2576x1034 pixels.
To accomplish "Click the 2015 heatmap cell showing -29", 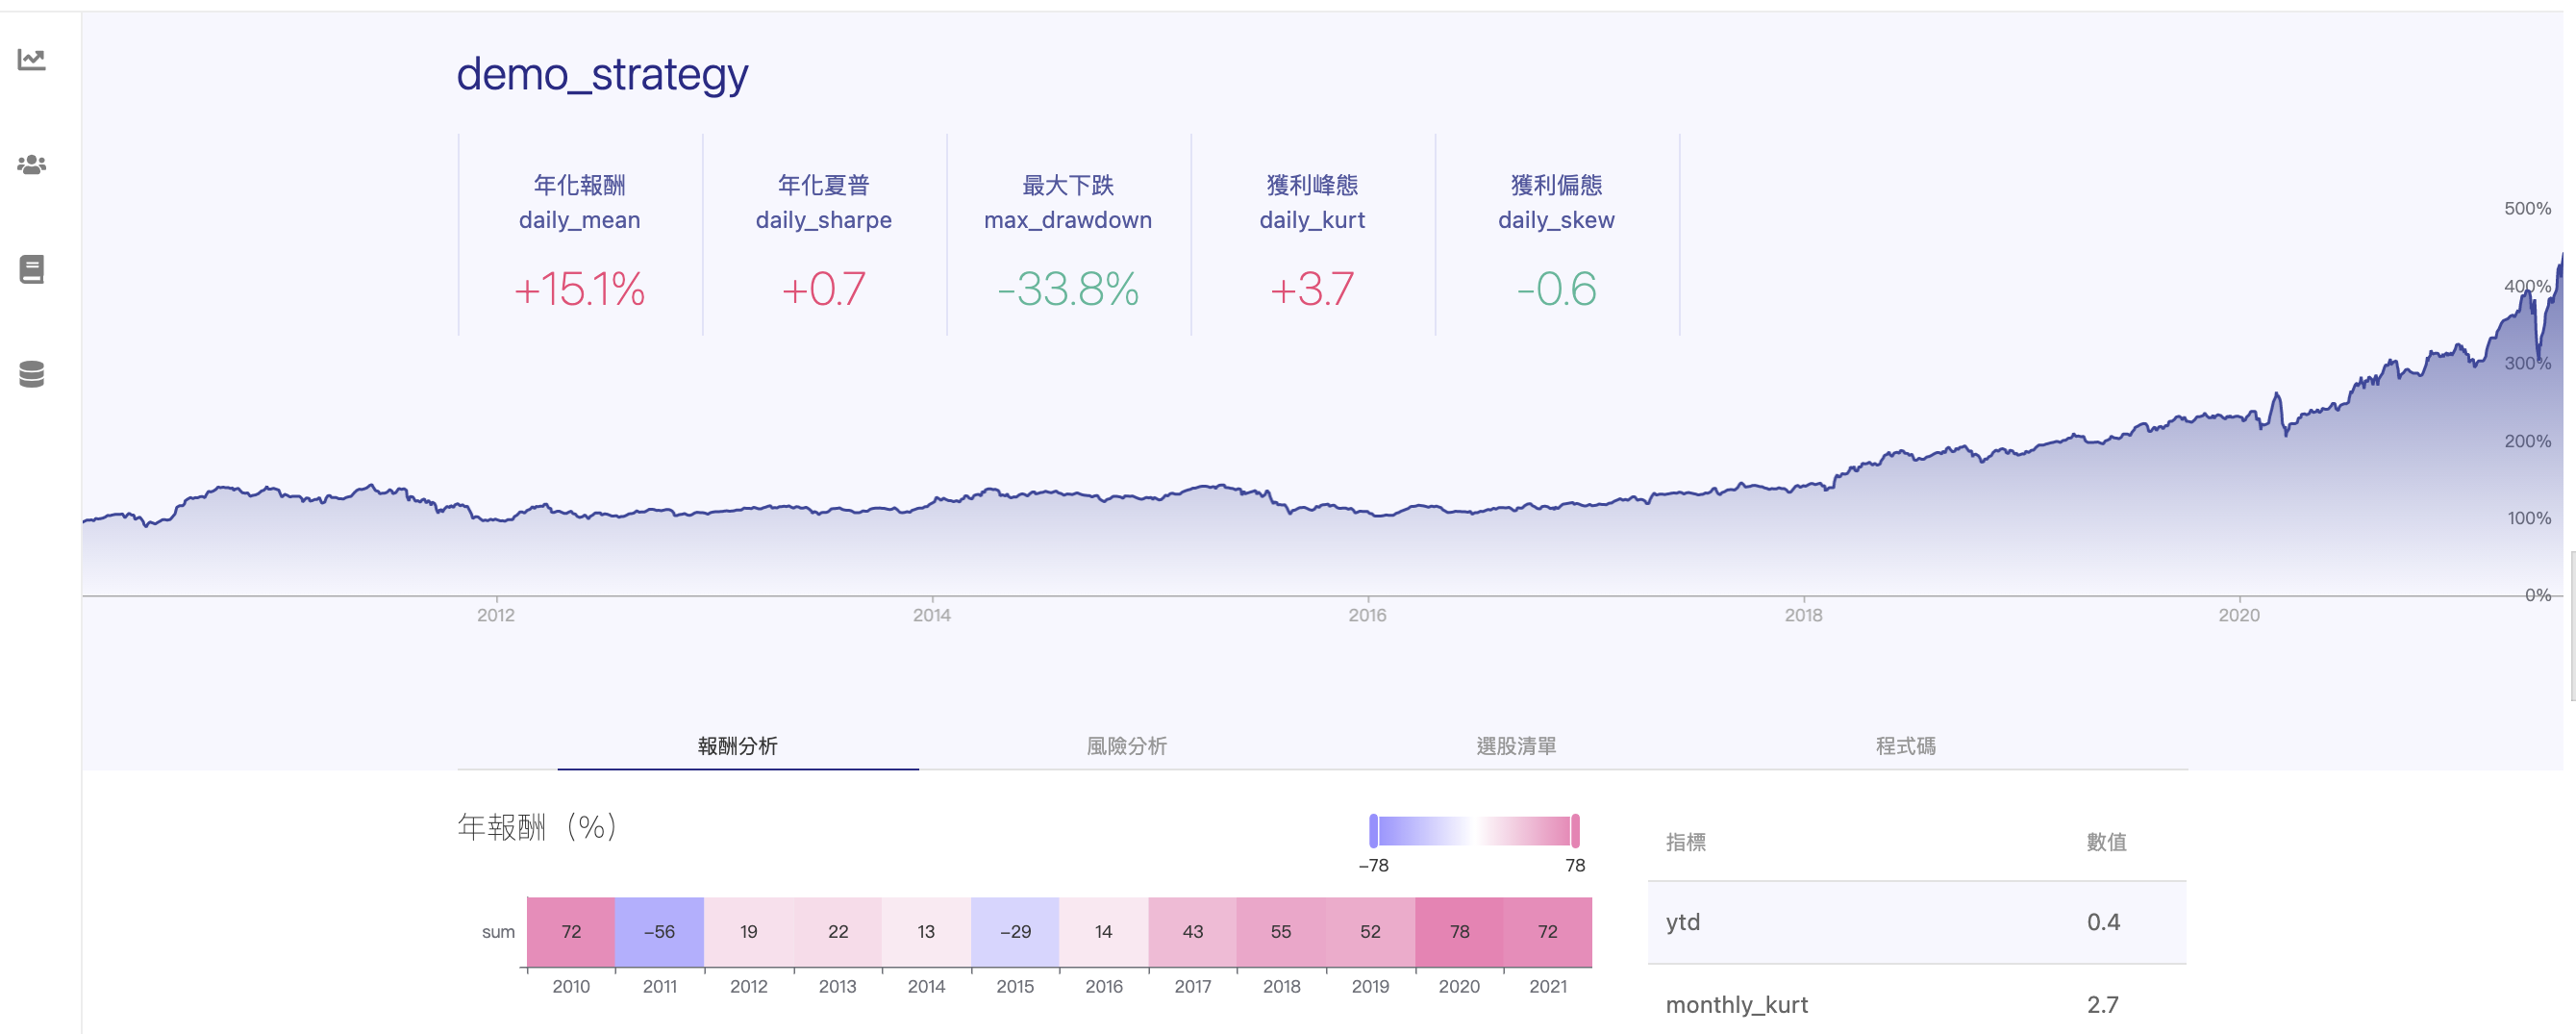I will click(x=1015, y=932).
